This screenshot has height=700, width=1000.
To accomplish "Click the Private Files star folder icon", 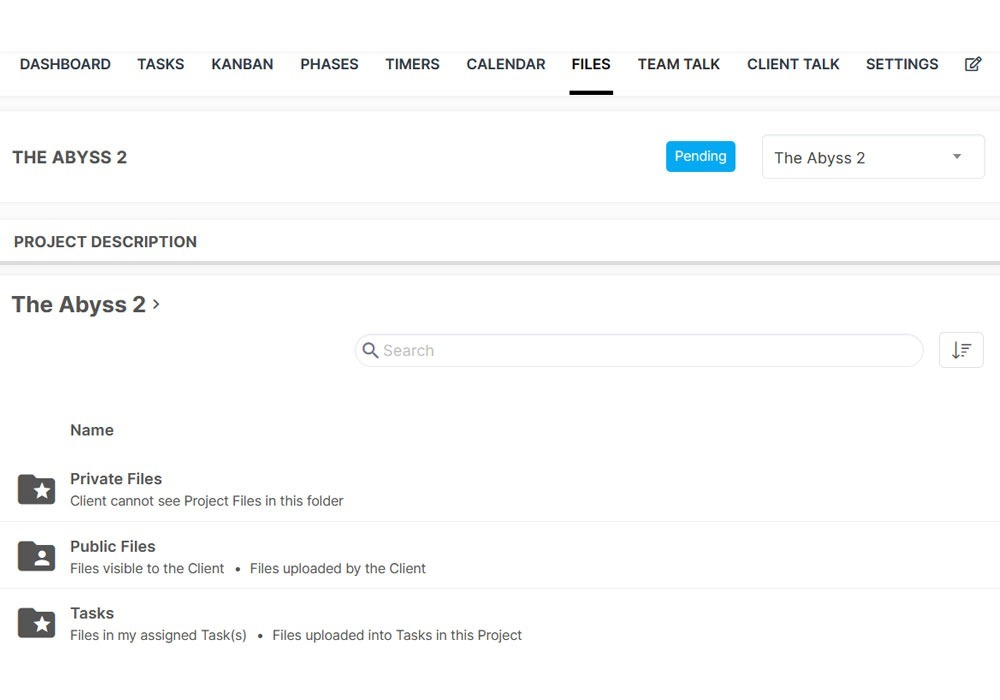I will click(x=37, y=489).
